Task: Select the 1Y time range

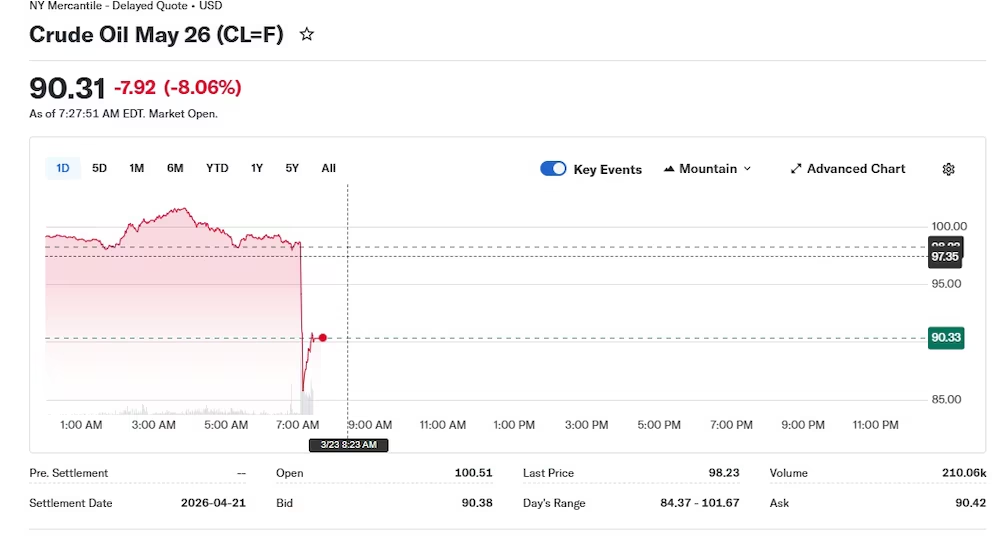Action: [x=257, y=168]
